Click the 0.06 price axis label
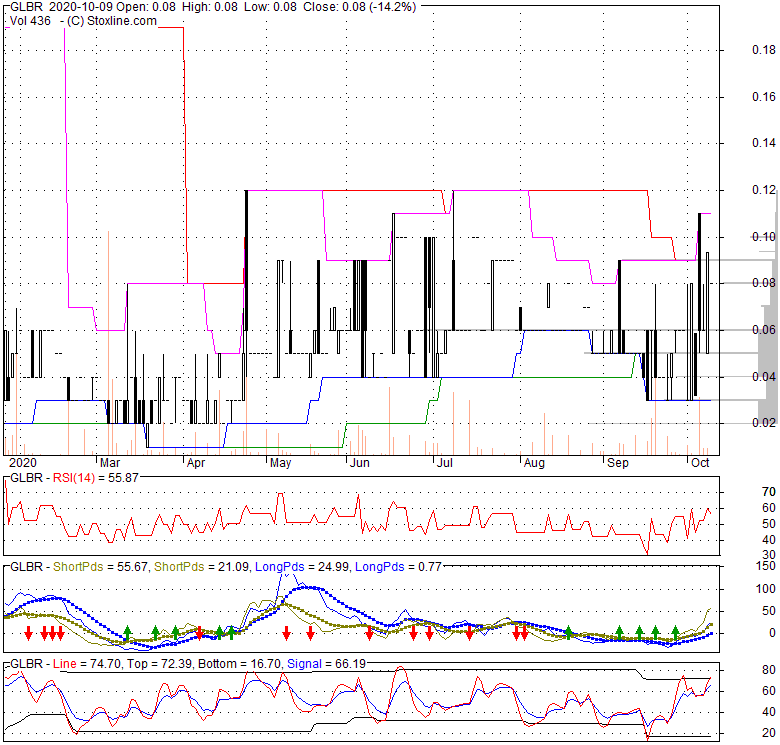This screenshot has height=745, width=780. coord(764,330)
